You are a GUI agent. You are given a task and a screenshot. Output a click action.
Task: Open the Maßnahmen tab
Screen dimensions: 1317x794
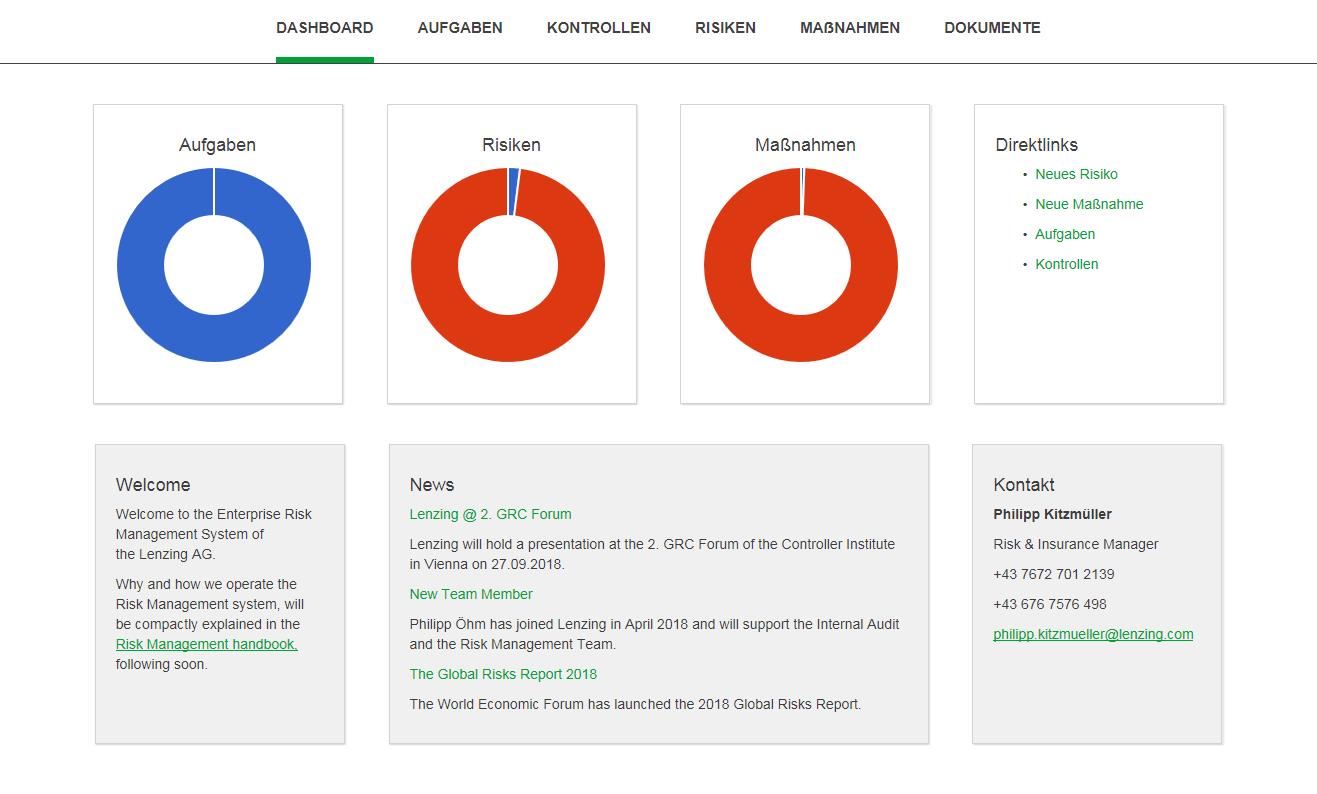pyautogui.click(x=850, y=28)
